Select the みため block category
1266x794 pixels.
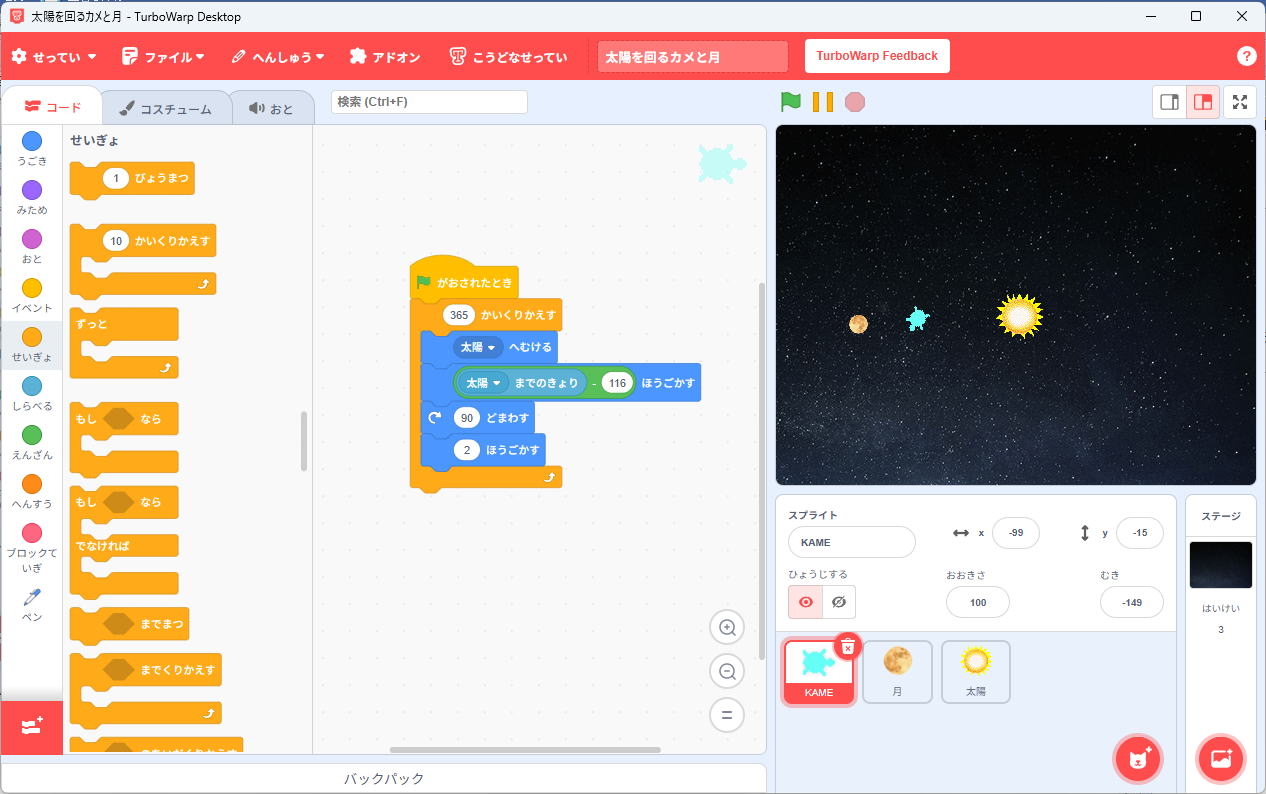[x=32, y=198]
